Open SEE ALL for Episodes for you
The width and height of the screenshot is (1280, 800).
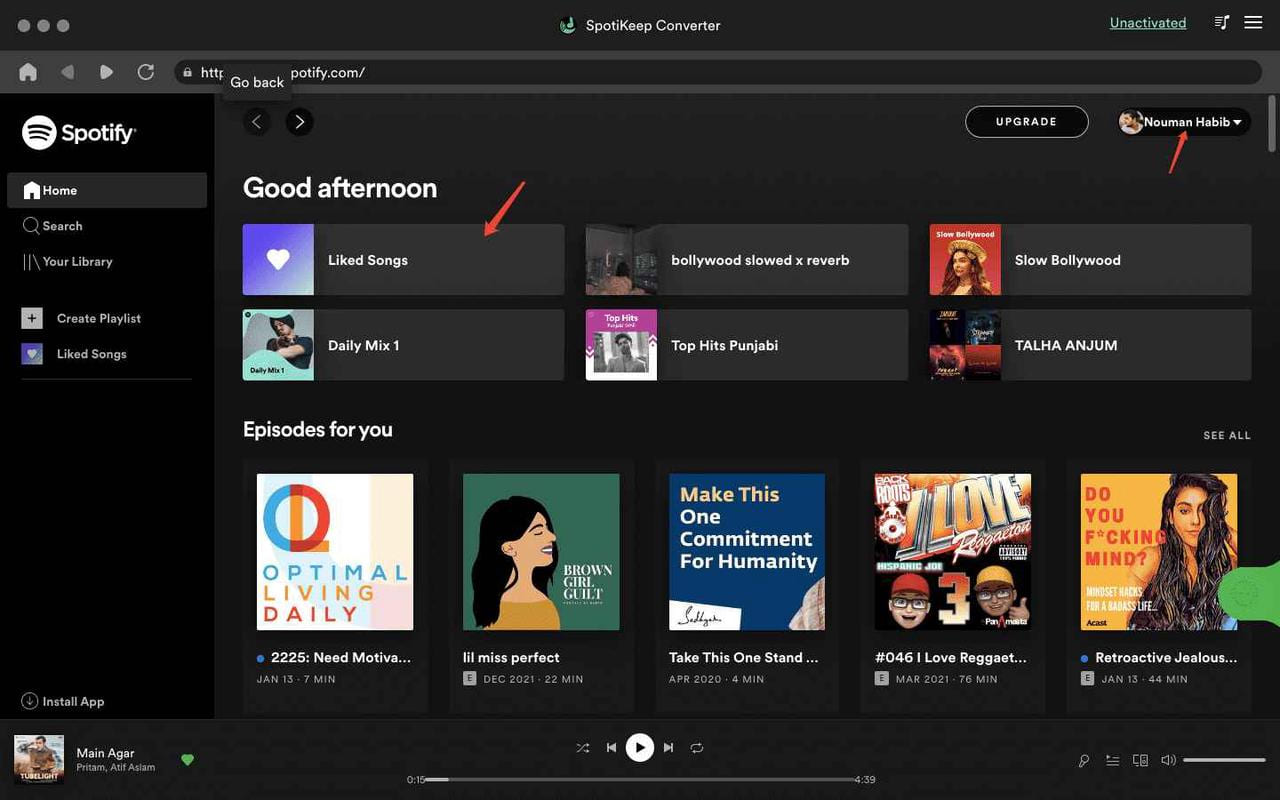pyautogui.click(x=1227, y=435)
